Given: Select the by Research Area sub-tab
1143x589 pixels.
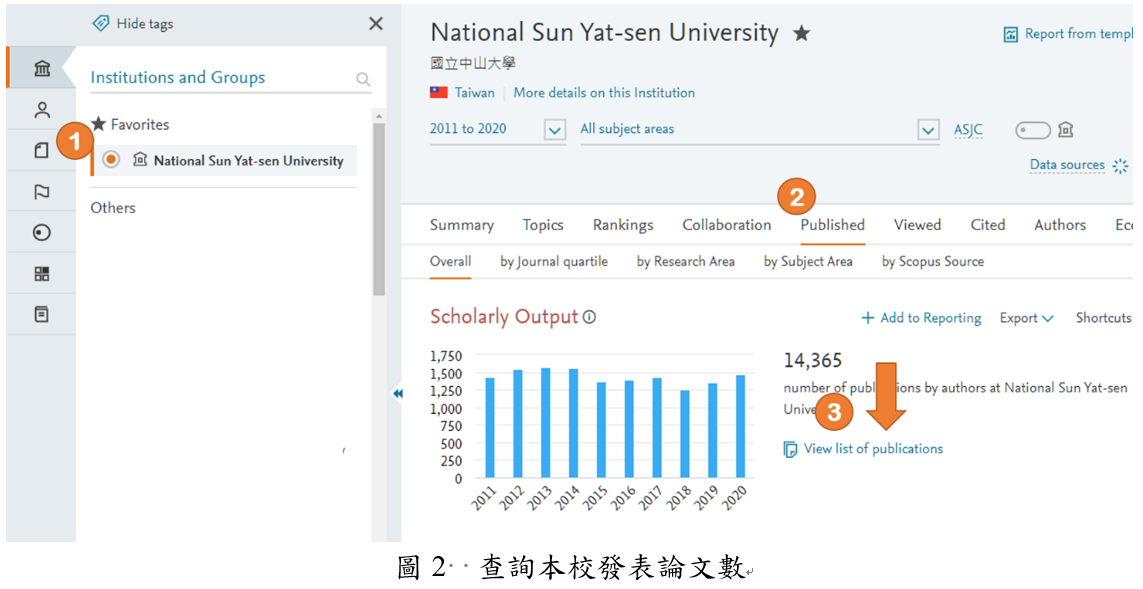Looking at the screenshot, I should pyautogui.click(x=686, y=262).
